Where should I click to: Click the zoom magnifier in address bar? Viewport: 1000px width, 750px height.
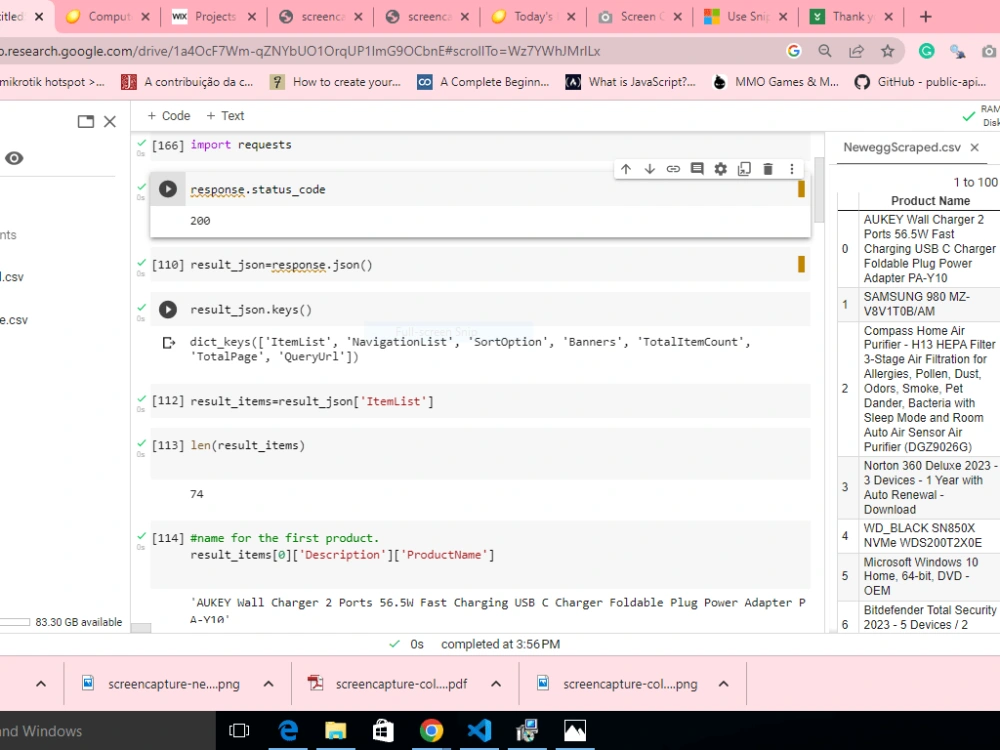[825, 51]
